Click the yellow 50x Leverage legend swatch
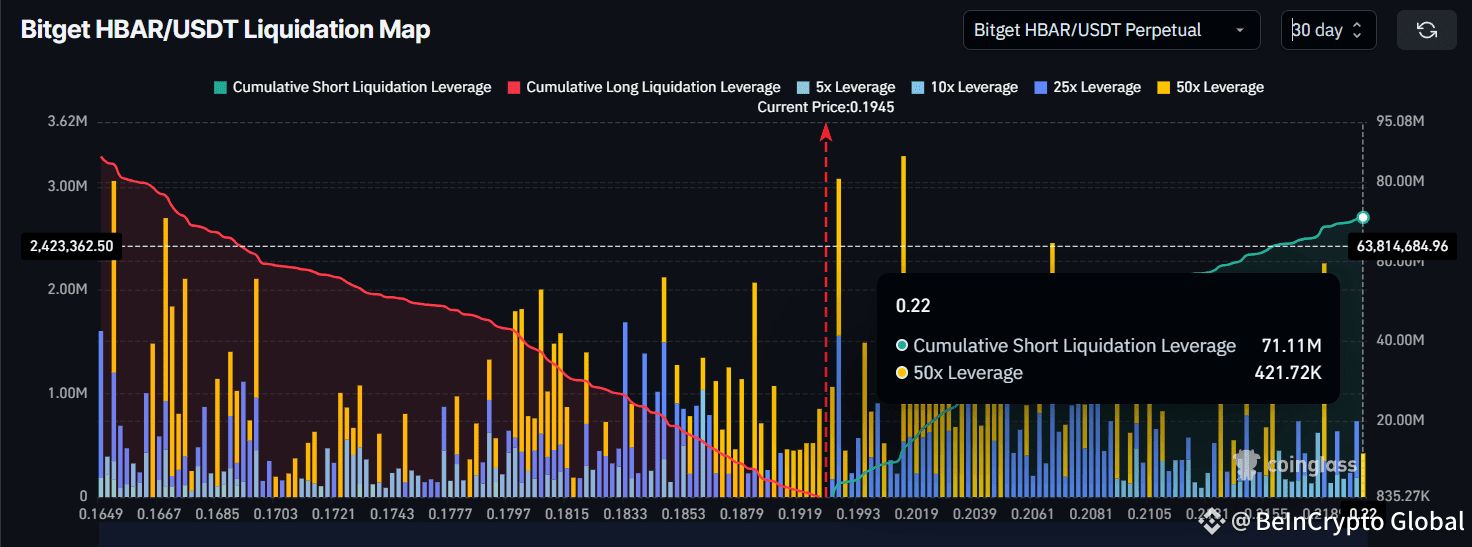1472x547 pixels. [x=1163, y=87]
